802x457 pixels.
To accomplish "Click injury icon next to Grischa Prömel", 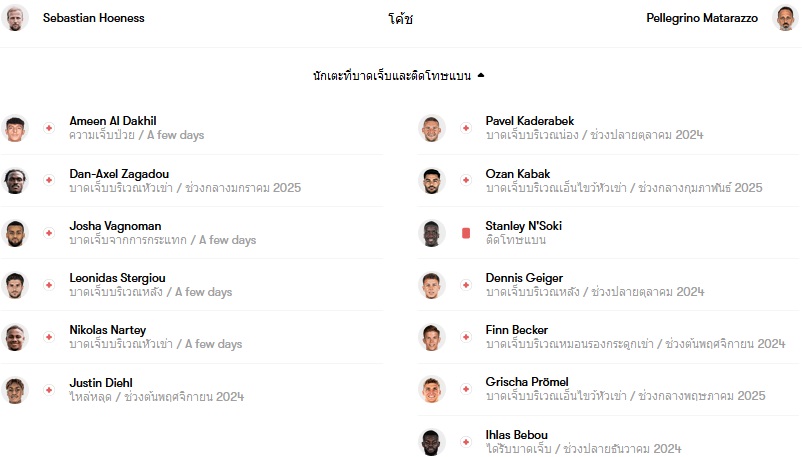I will [465, 389].
